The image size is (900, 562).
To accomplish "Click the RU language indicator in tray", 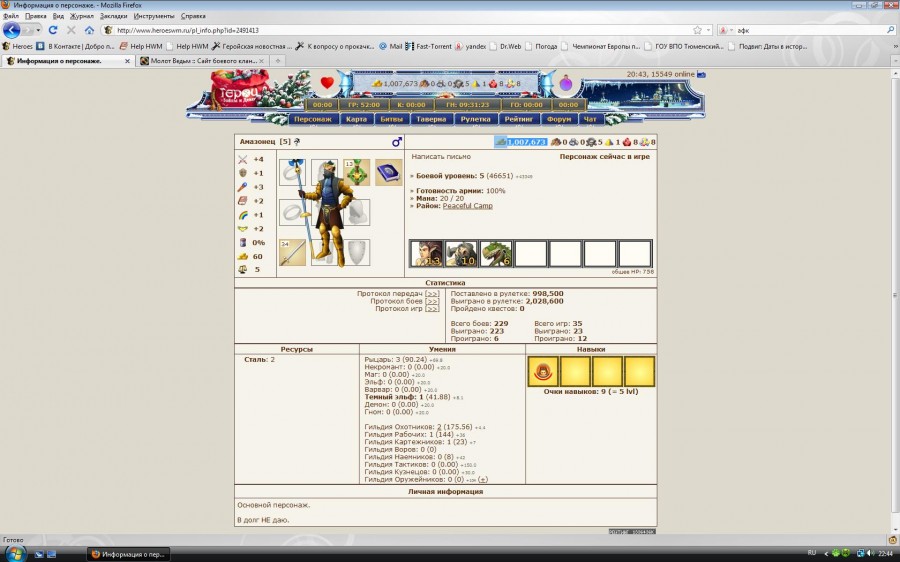I will tap(812, 553).
